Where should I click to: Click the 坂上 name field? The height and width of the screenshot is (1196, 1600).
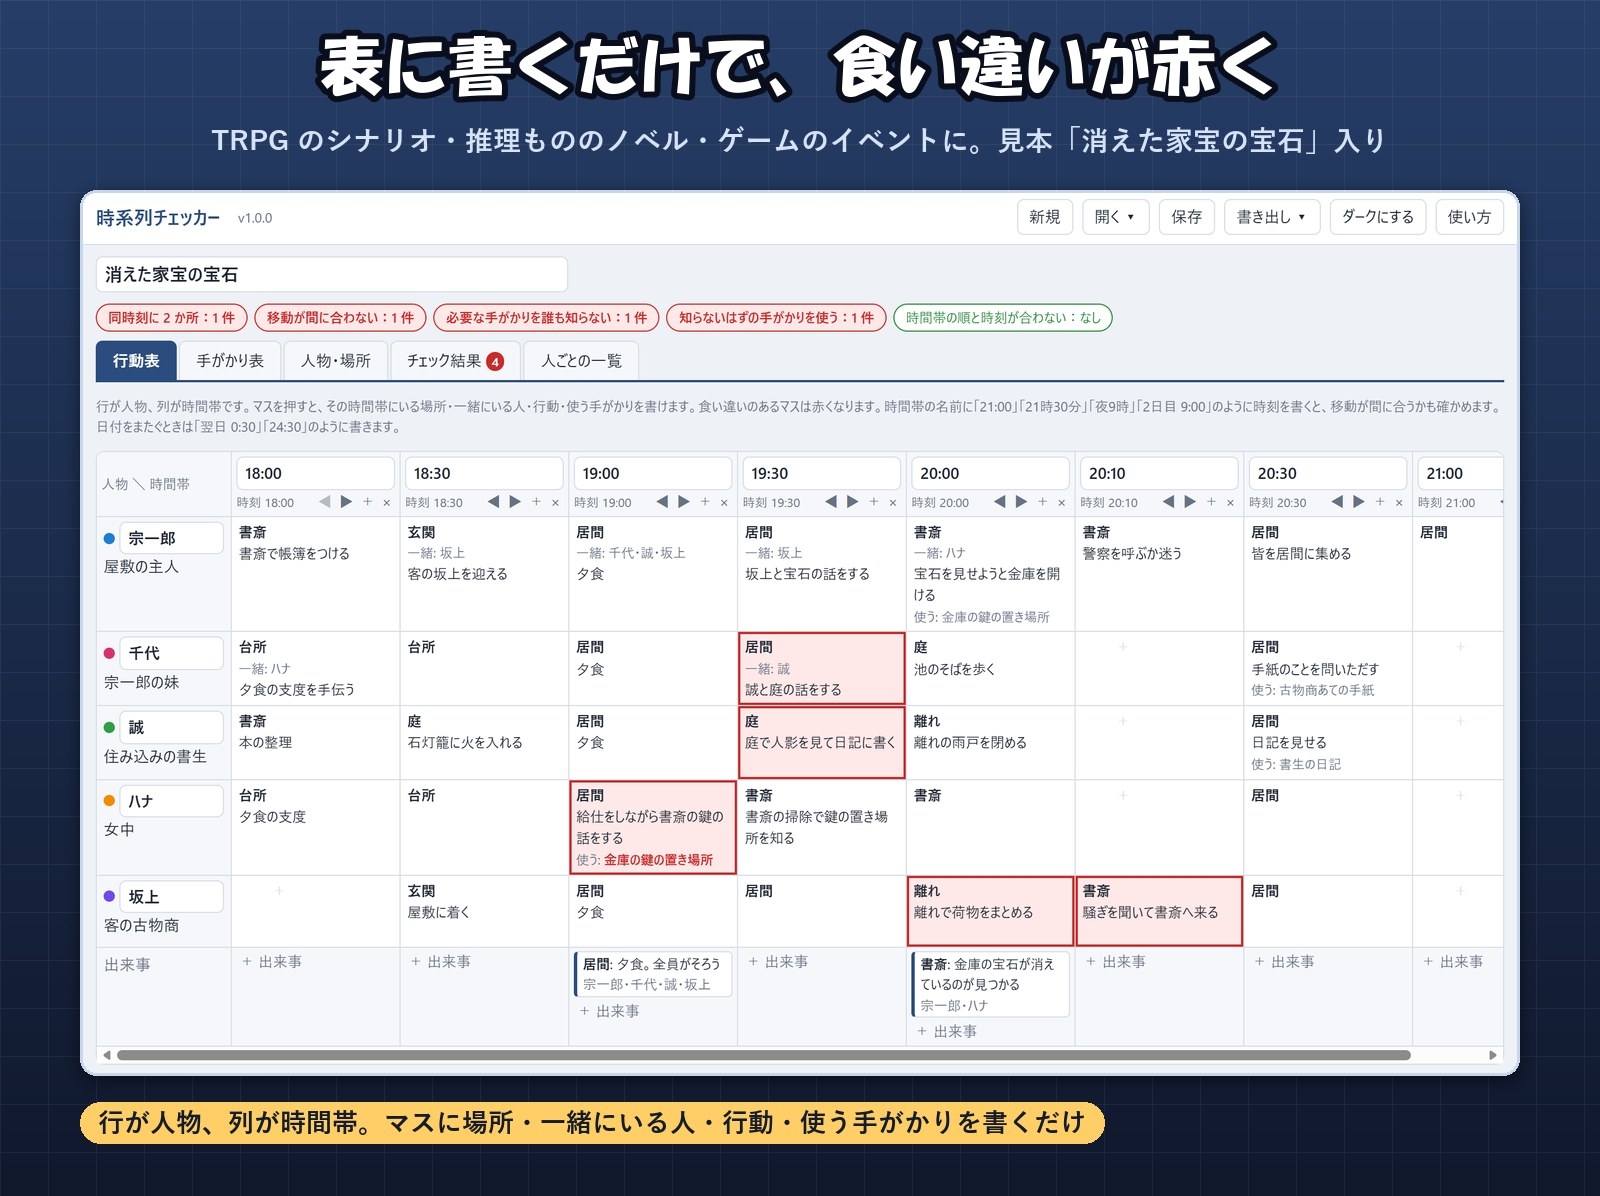coord(171,897)
